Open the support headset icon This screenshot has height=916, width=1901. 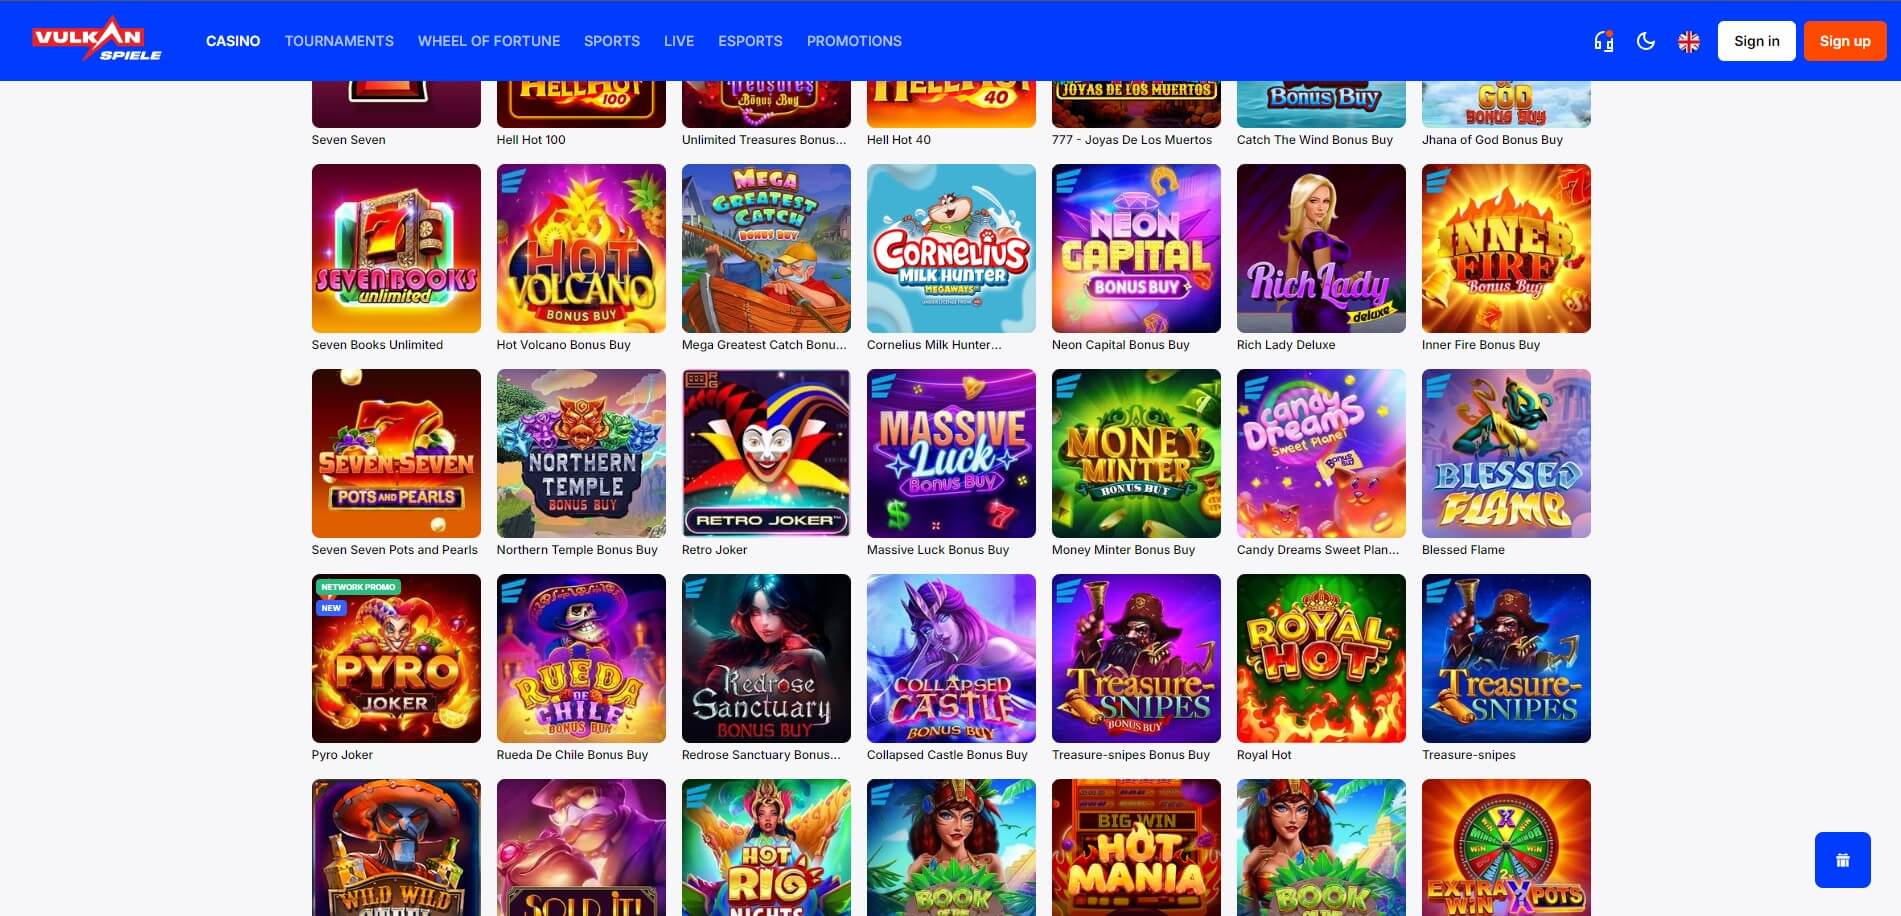coord(1603,41)
